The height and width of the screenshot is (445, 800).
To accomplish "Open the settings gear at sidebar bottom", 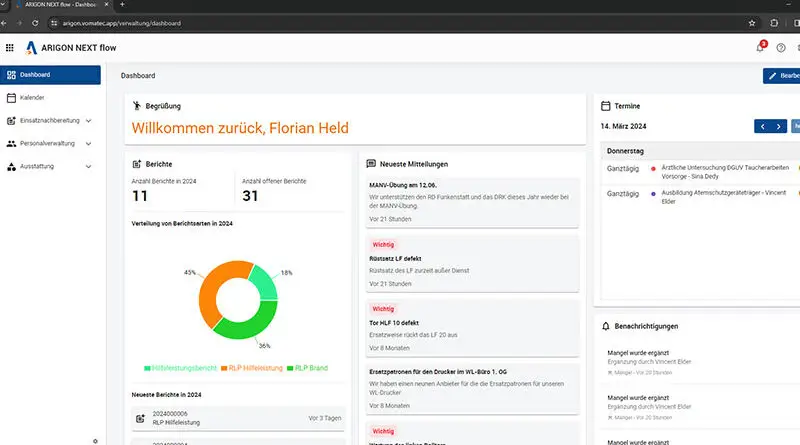I will pos(95,441).
